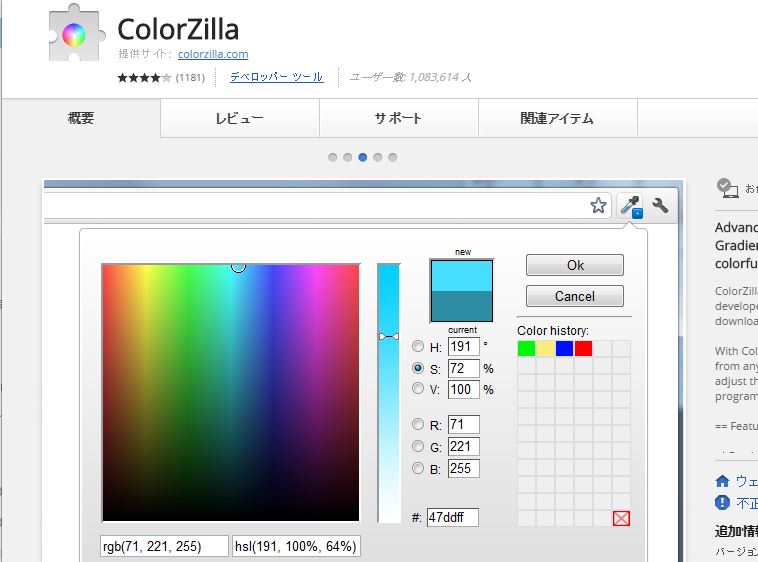The height and width of the screenshot is (562, 758).
Task: Click the ColorZilla eyedropper toolbar icon
Action: [631, 206]
